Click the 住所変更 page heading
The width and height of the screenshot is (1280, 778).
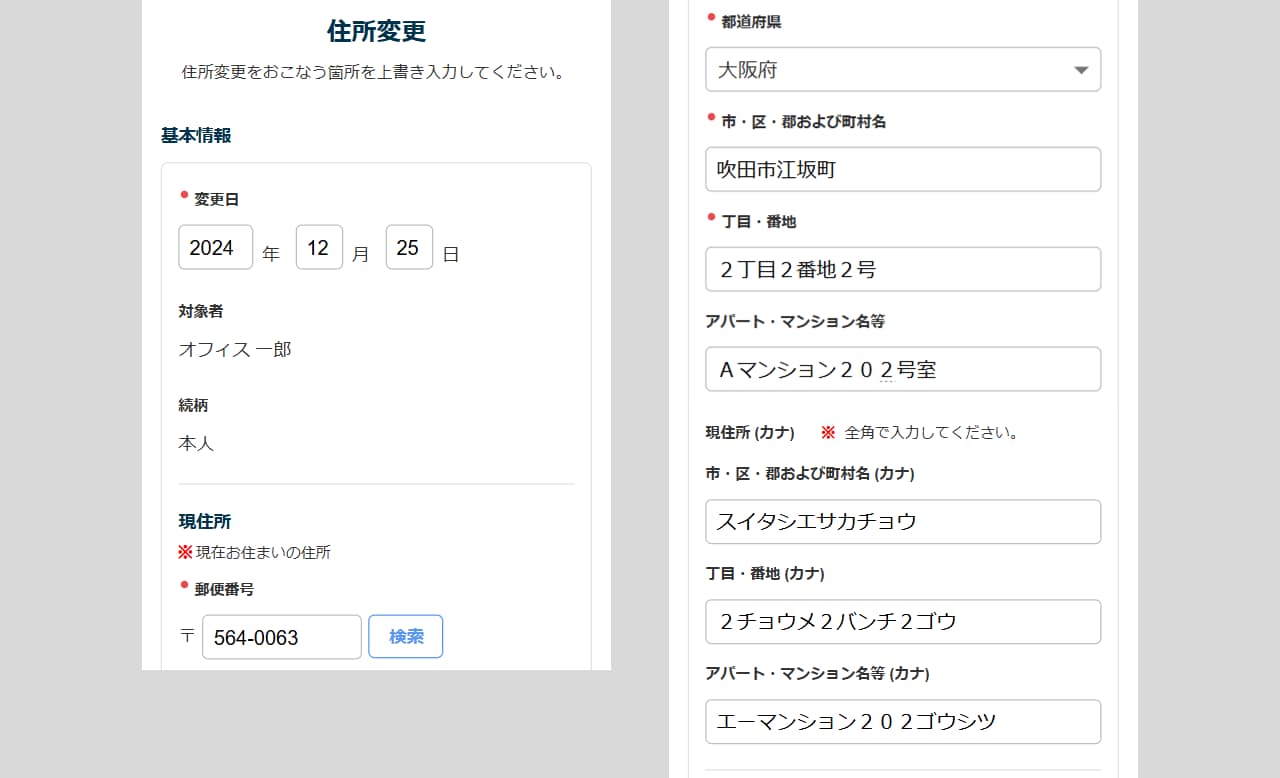376,31
